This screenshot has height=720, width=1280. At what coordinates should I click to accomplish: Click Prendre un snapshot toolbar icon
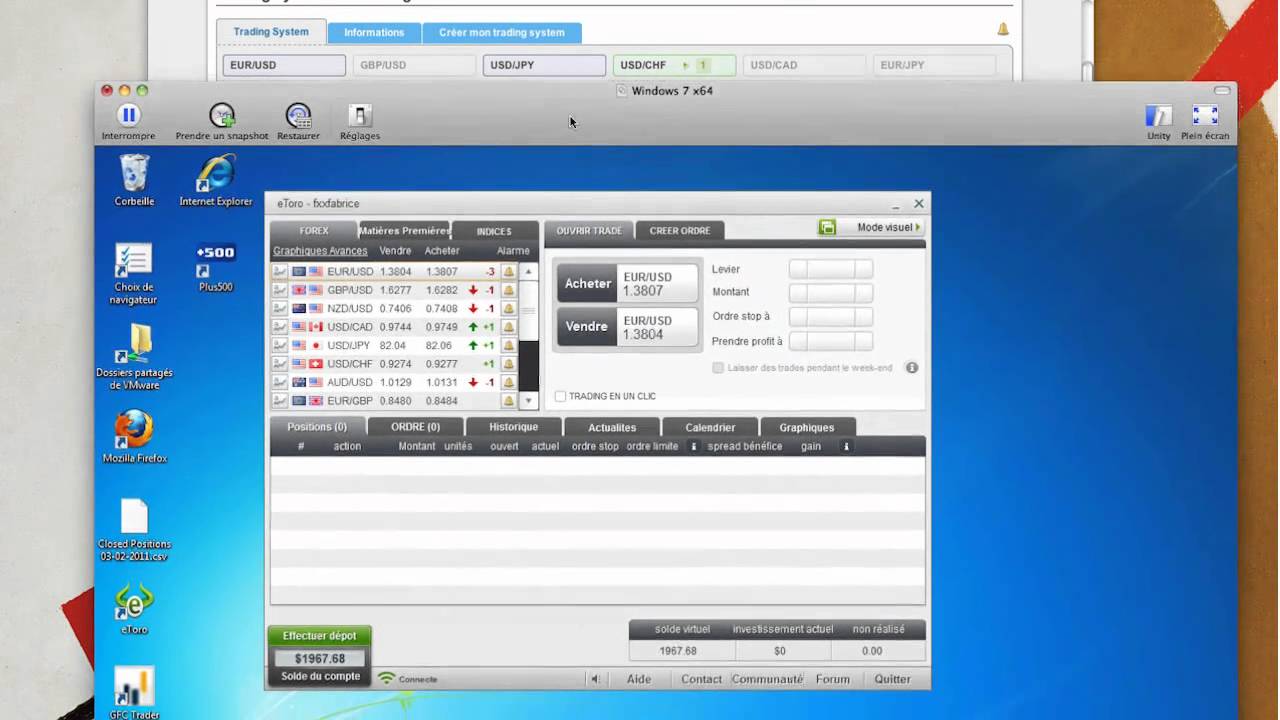[x=222, y=115]
